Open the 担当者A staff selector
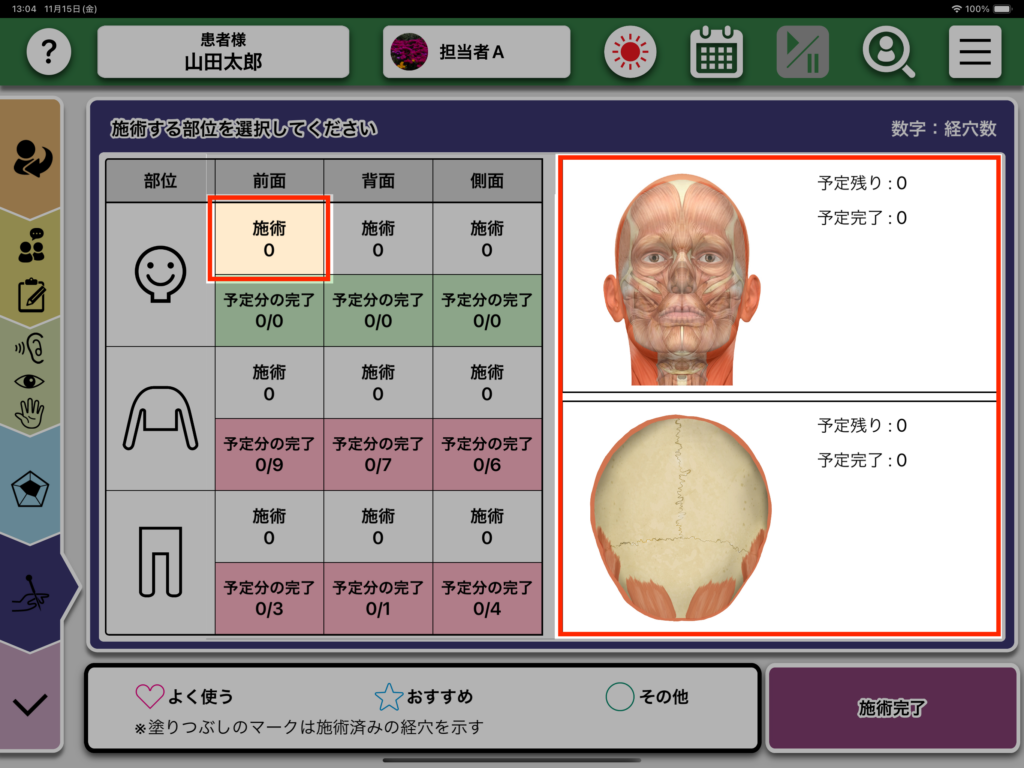Screen dimensions: 1024x768 [x=476, y=52]
